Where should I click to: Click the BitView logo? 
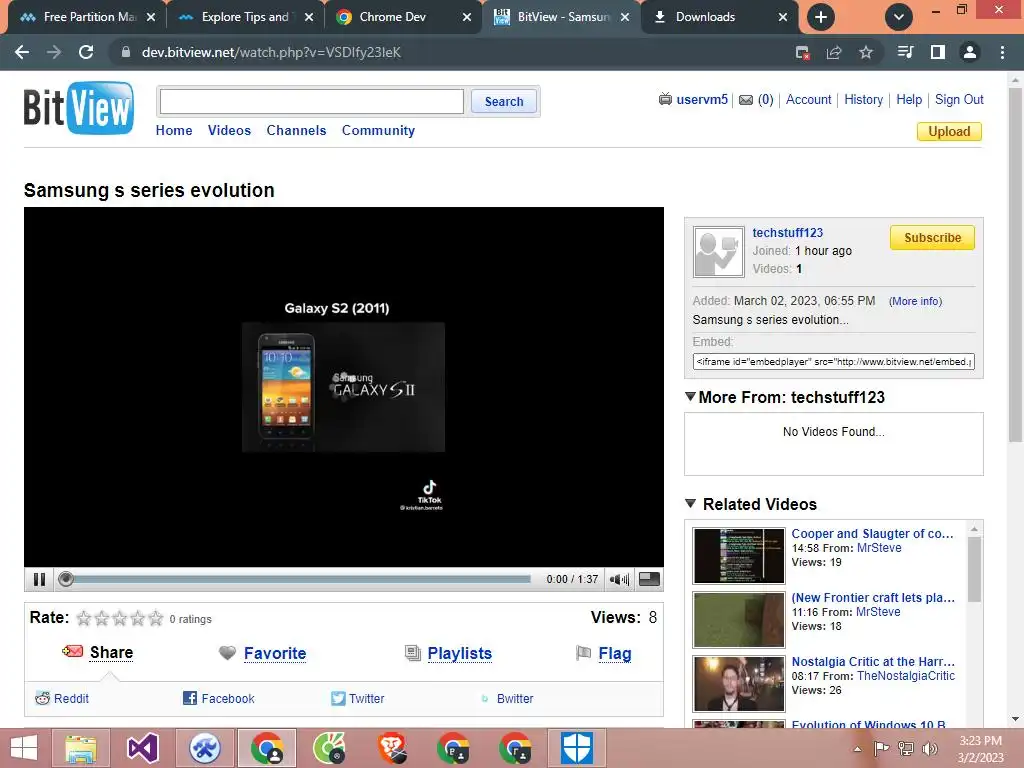click(78, 107)
